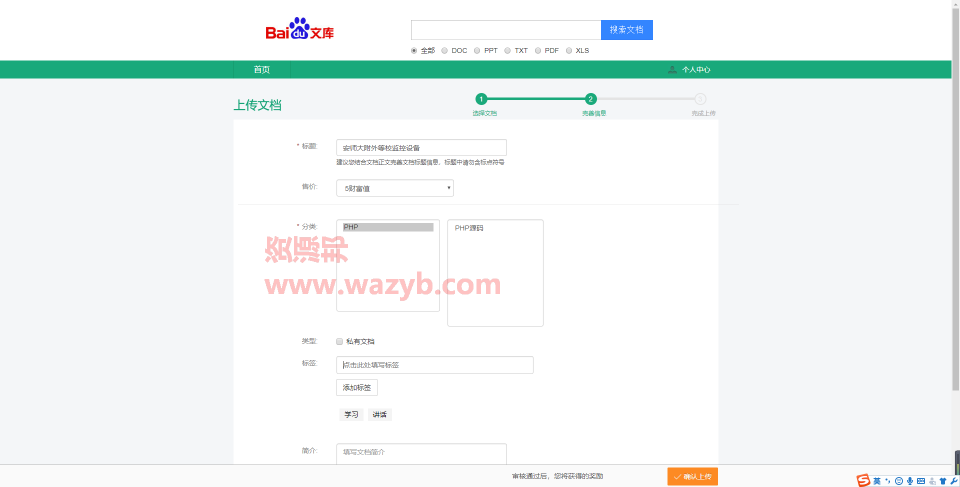Focus the 标题 title input field
The width and height of the screenshot is (960, 487).
421,148
